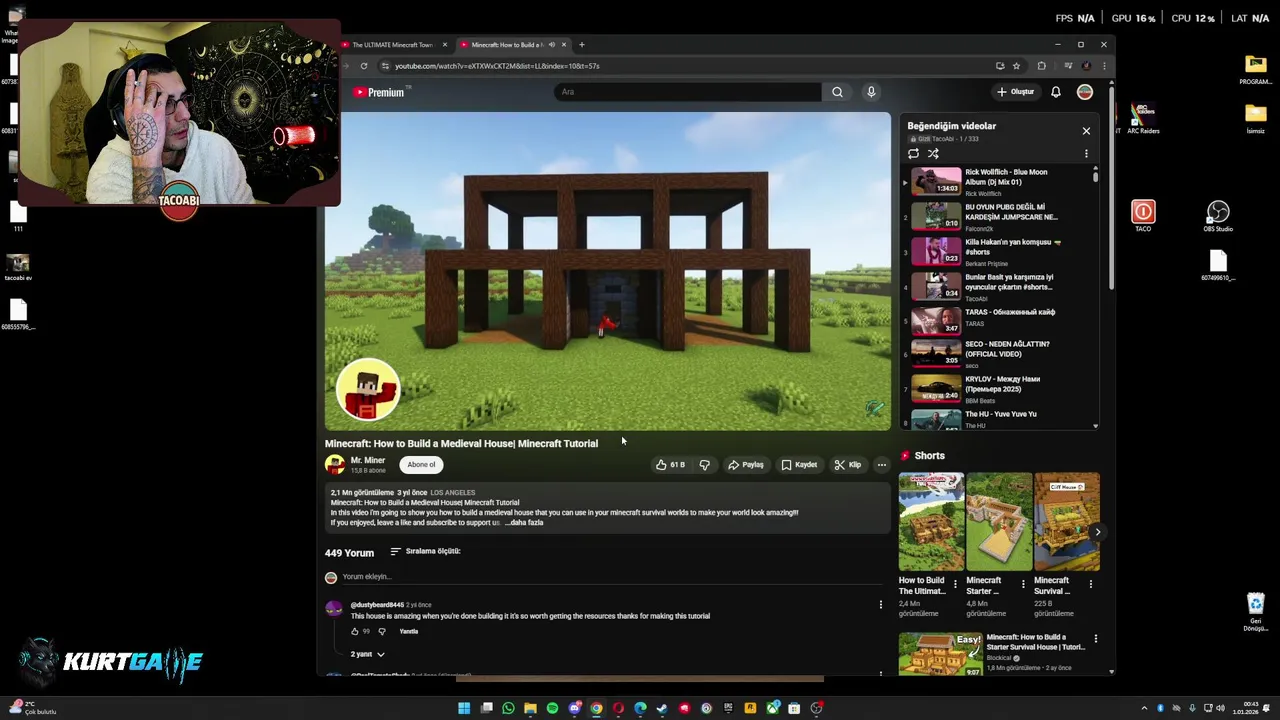
Task: Like the @dustybeard8445 comment
Action: (354, 632)
